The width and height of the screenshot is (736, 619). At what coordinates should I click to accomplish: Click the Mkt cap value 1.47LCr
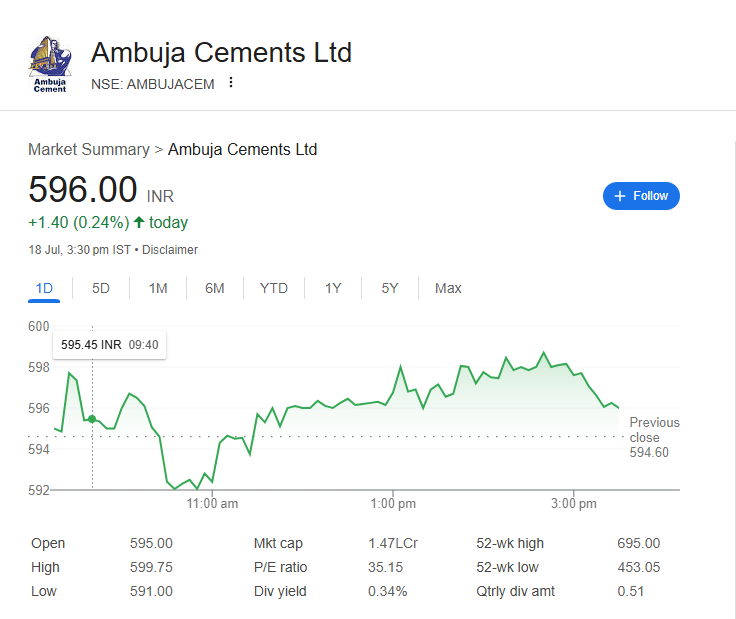coord(393,543)
